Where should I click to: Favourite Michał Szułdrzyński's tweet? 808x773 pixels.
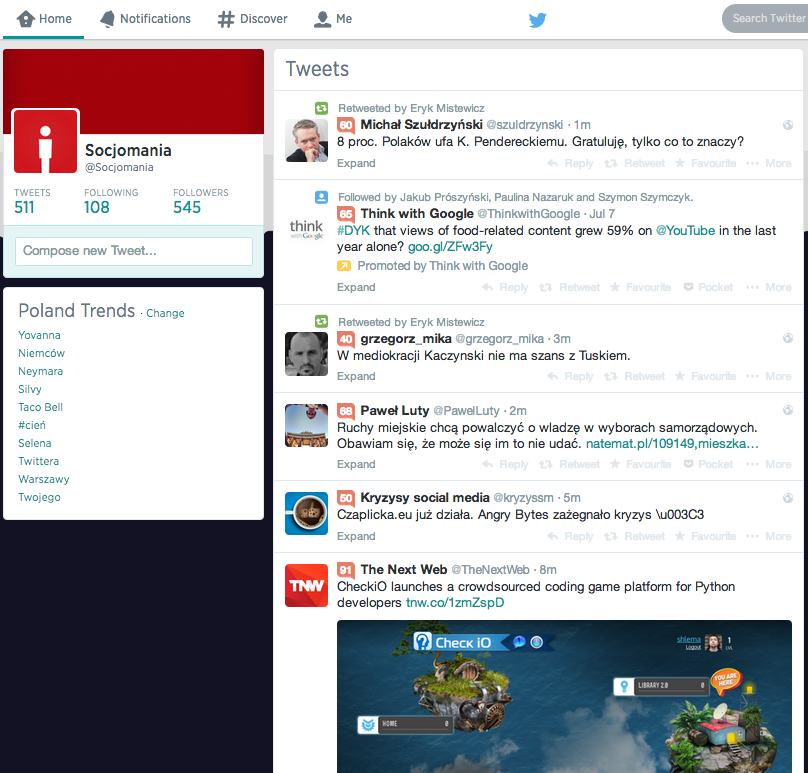click(x=705, y=163)
